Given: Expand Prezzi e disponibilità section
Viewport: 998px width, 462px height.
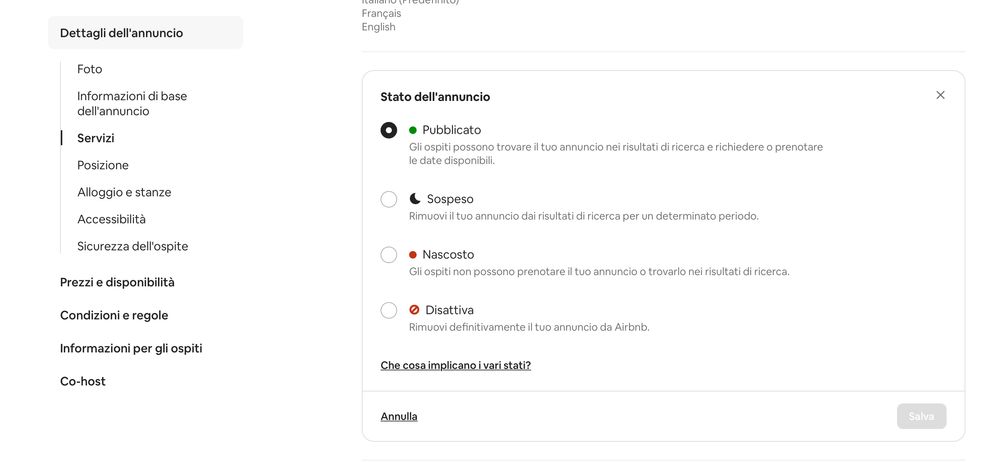Looking at the screenshot, I should click(117, 282).
